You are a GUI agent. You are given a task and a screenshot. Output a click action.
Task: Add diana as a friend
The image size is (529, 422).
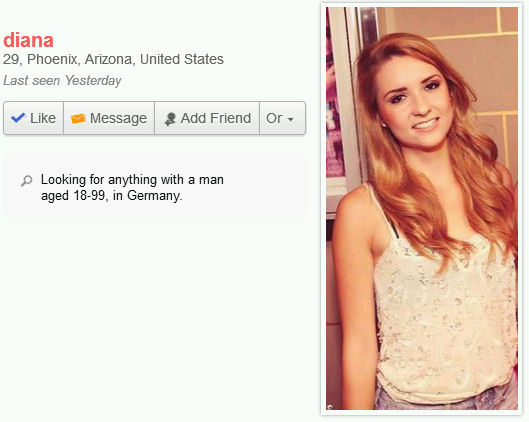(207, 118)
